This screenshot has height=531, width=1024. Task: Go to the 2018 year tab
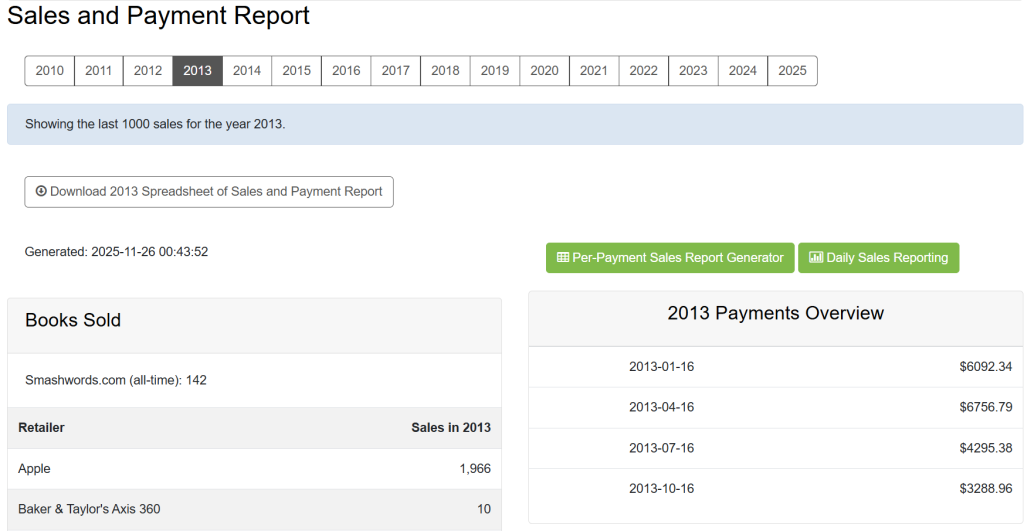pyautogui.click(x=445, y=71)
